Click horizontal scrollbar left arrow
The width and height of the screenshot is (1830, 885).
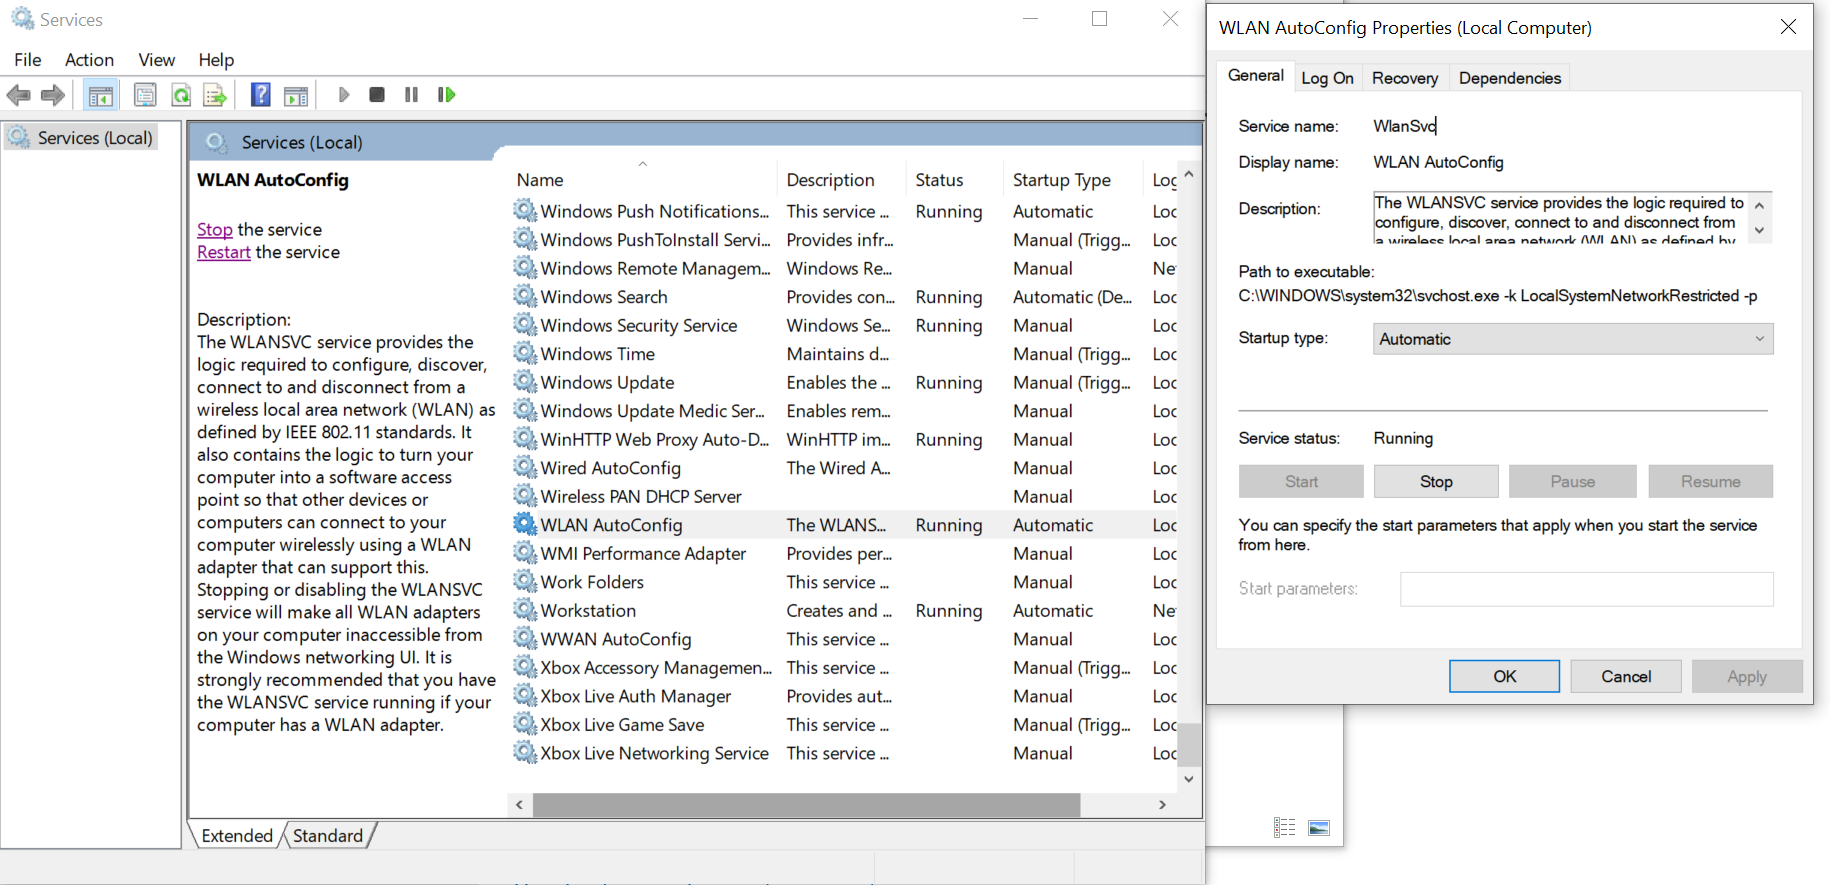(x=519, y=804)
